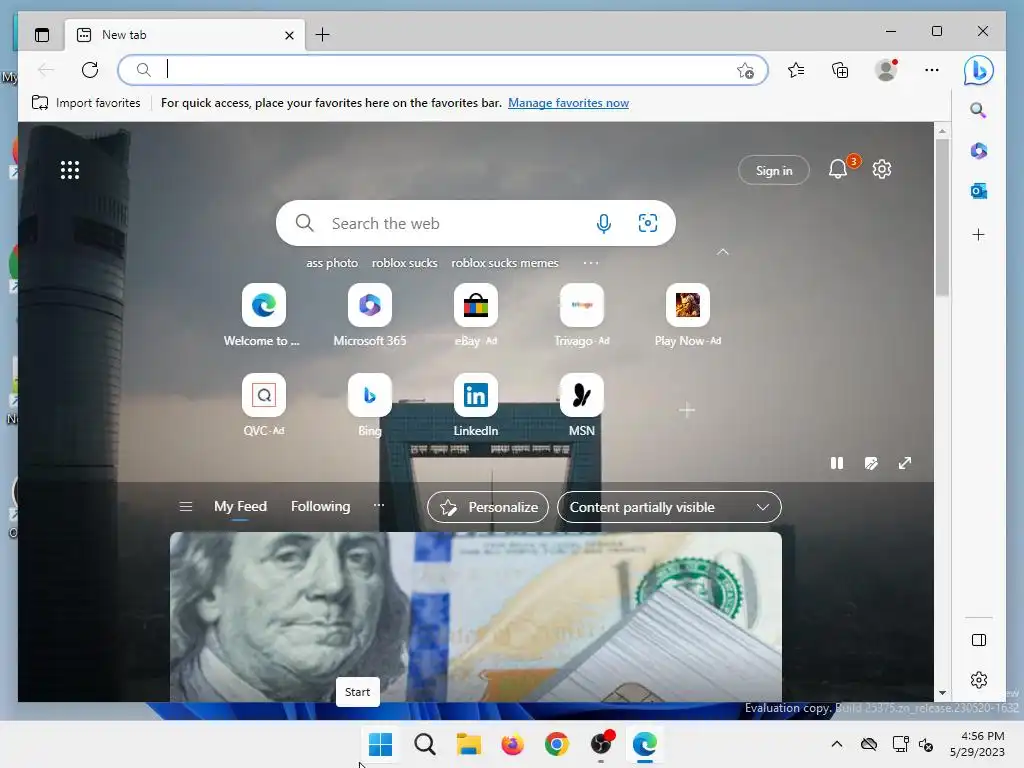Expand background to full view
Screen dimensions: 1024x768
(904, 463)
